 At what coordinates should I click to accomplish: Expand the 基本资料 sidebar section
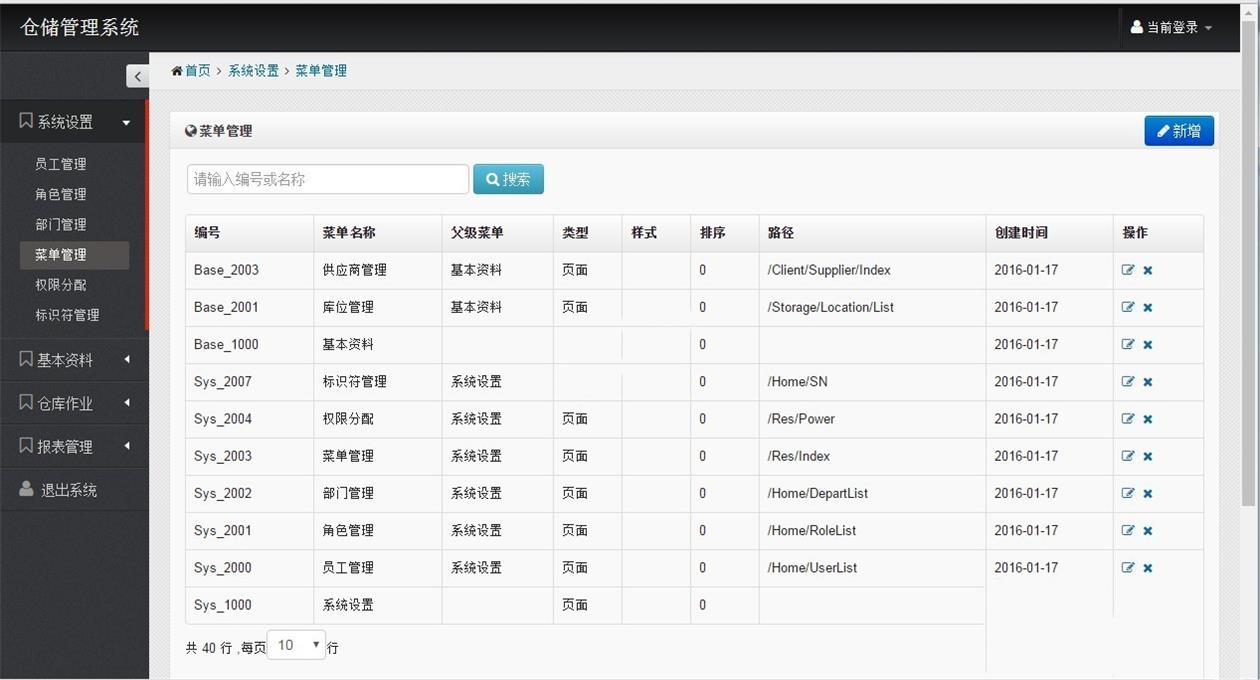click(x=75, y=360)
